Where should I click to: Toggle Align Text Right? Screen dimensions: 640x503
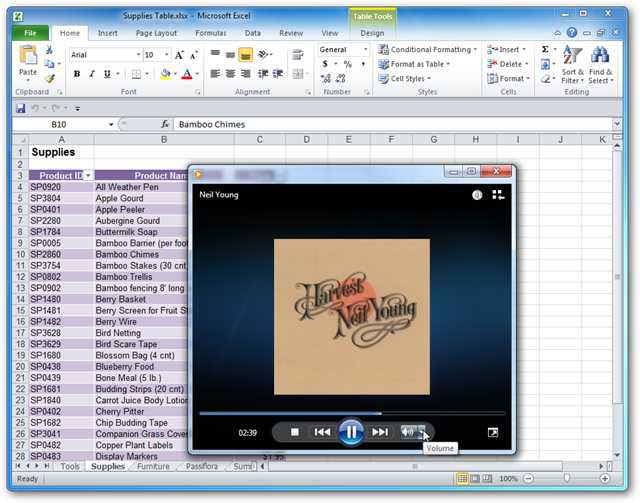pyautogui.click(x=245, y=73)
